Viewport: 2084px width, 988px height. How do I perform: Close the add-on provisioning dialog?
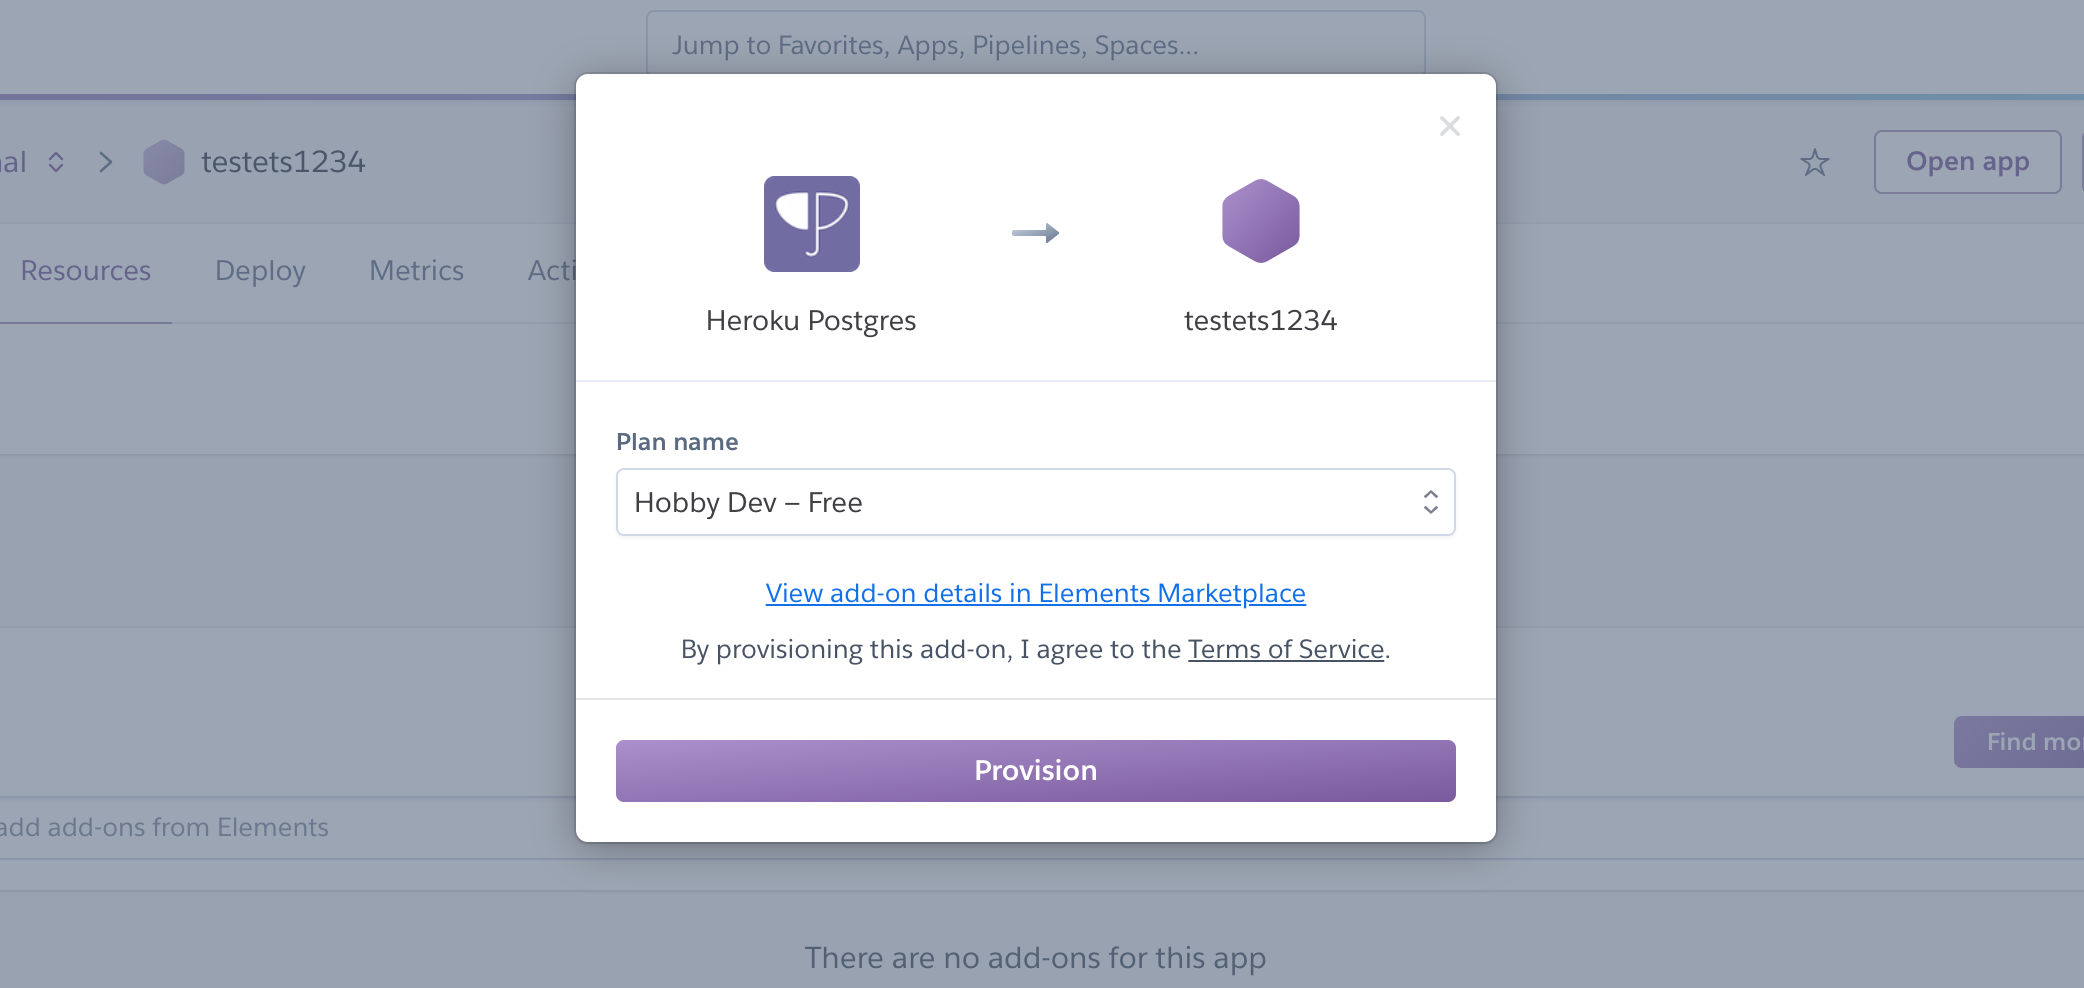(x=1451, y=126)
